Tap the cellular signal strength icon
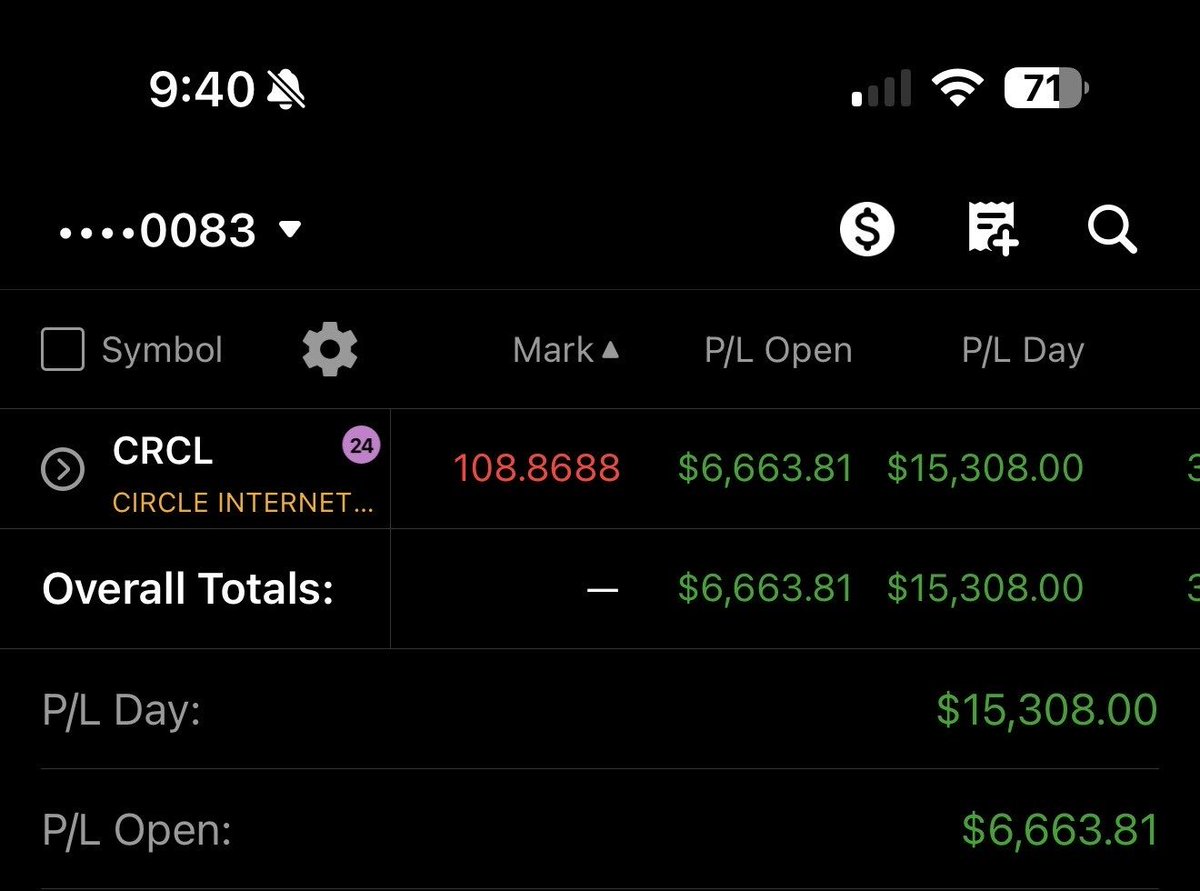This screenshot has width=1200, height=891. [x=880, y=90]
